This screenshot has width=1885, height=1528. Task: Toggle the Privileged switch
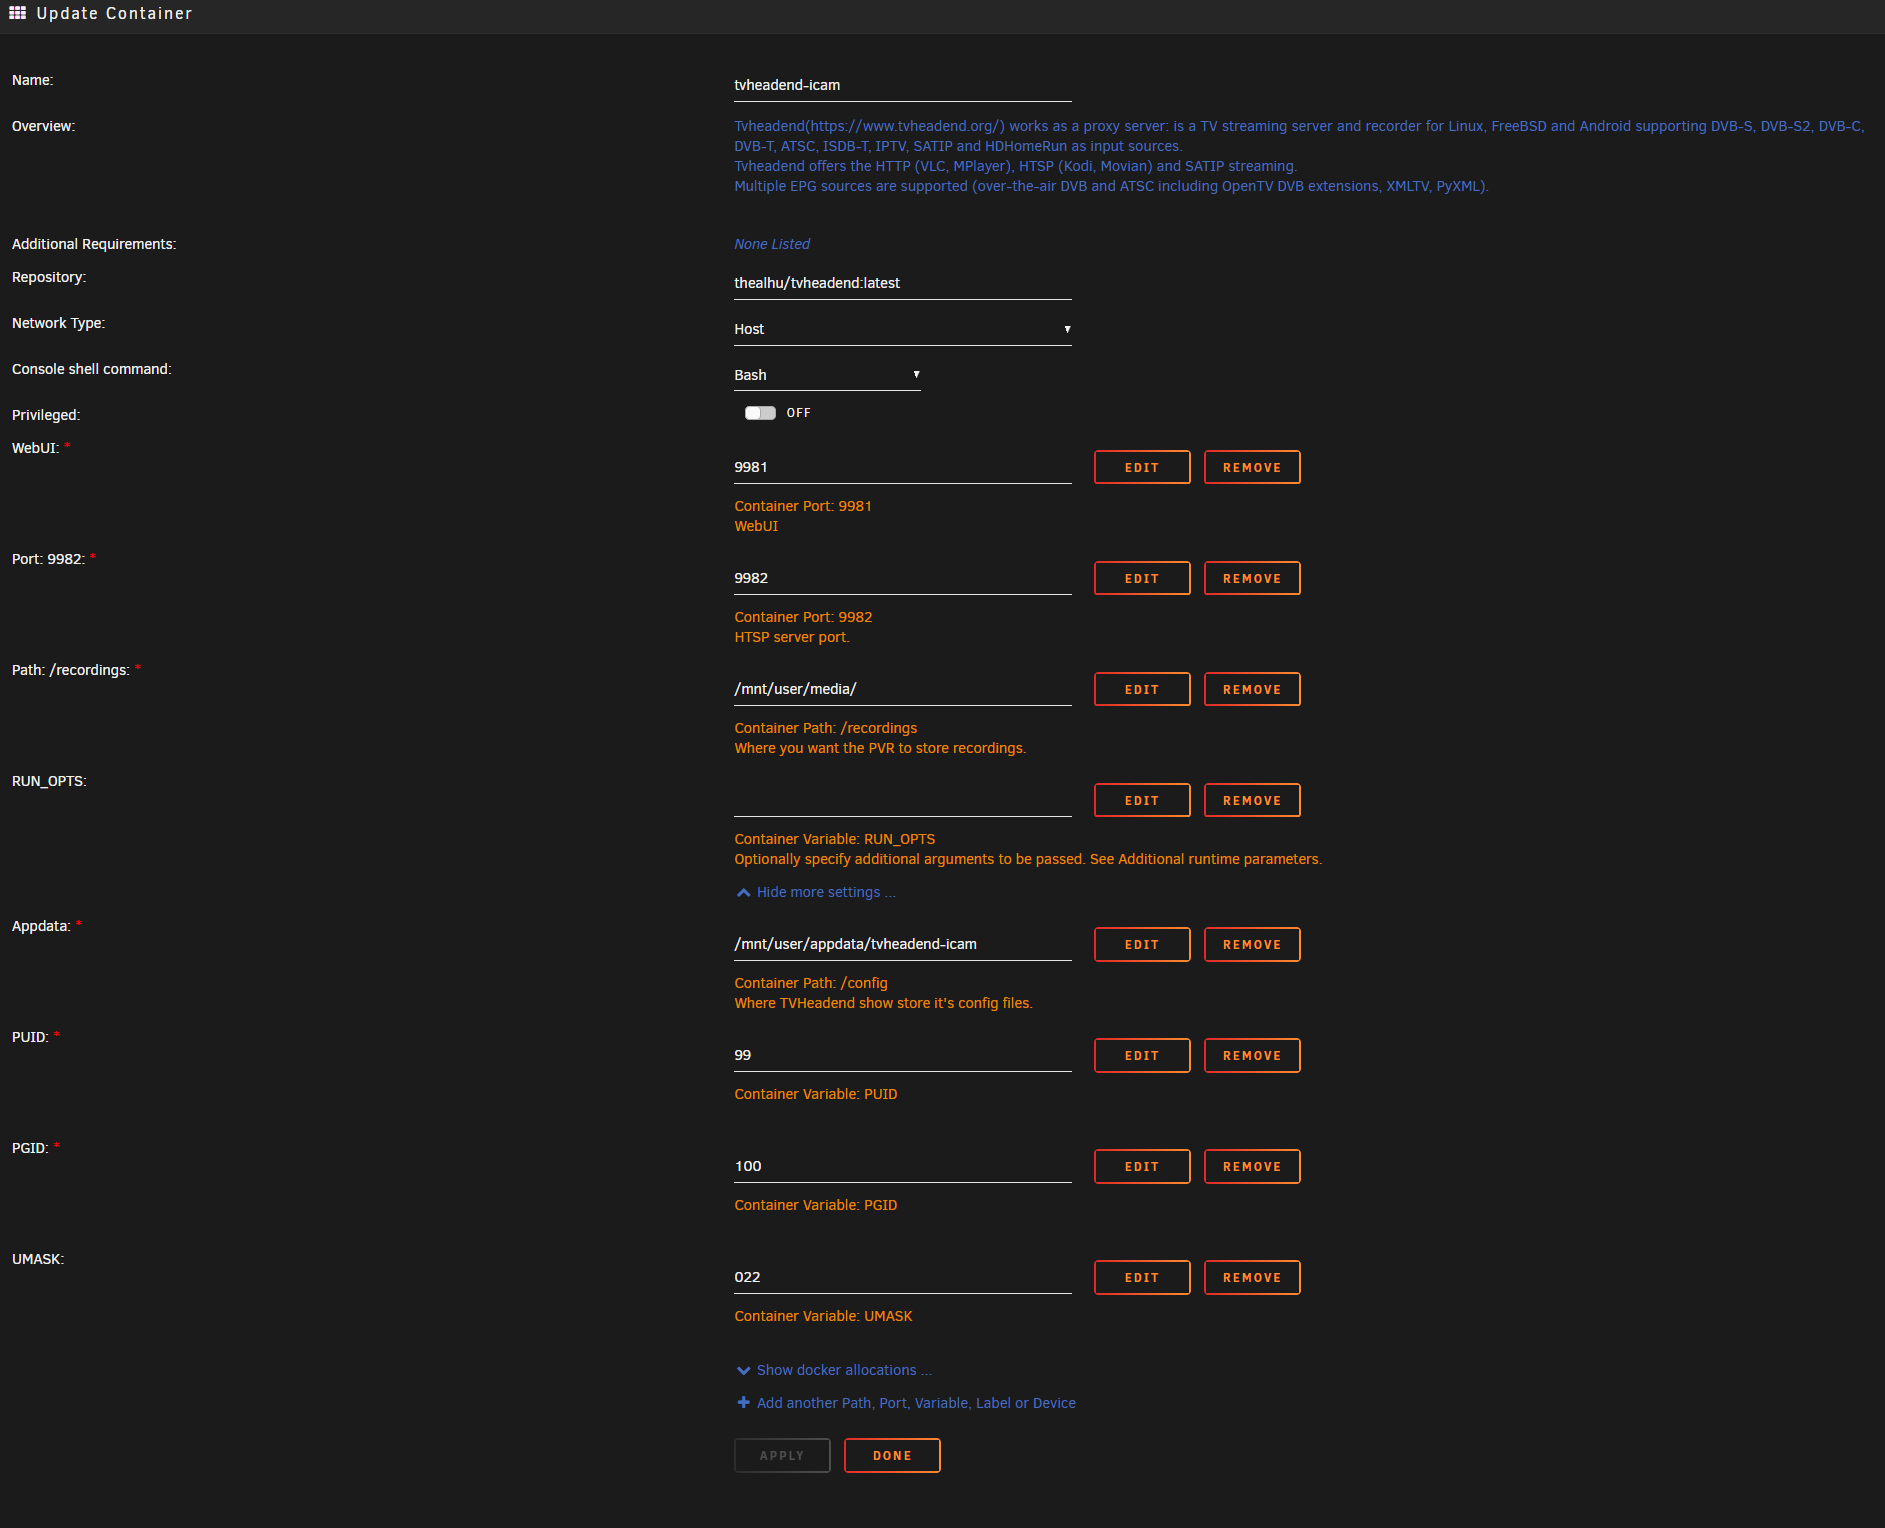[760, 413]
